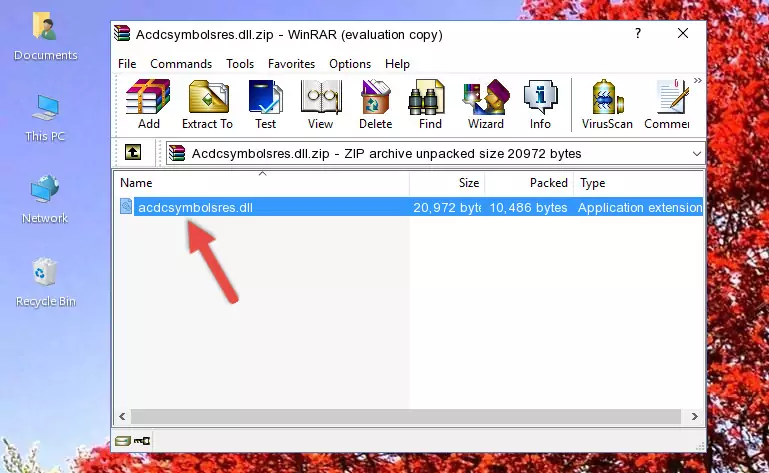Click the Application extension type cell
The image size is (769, 473).
coord(640,208)
